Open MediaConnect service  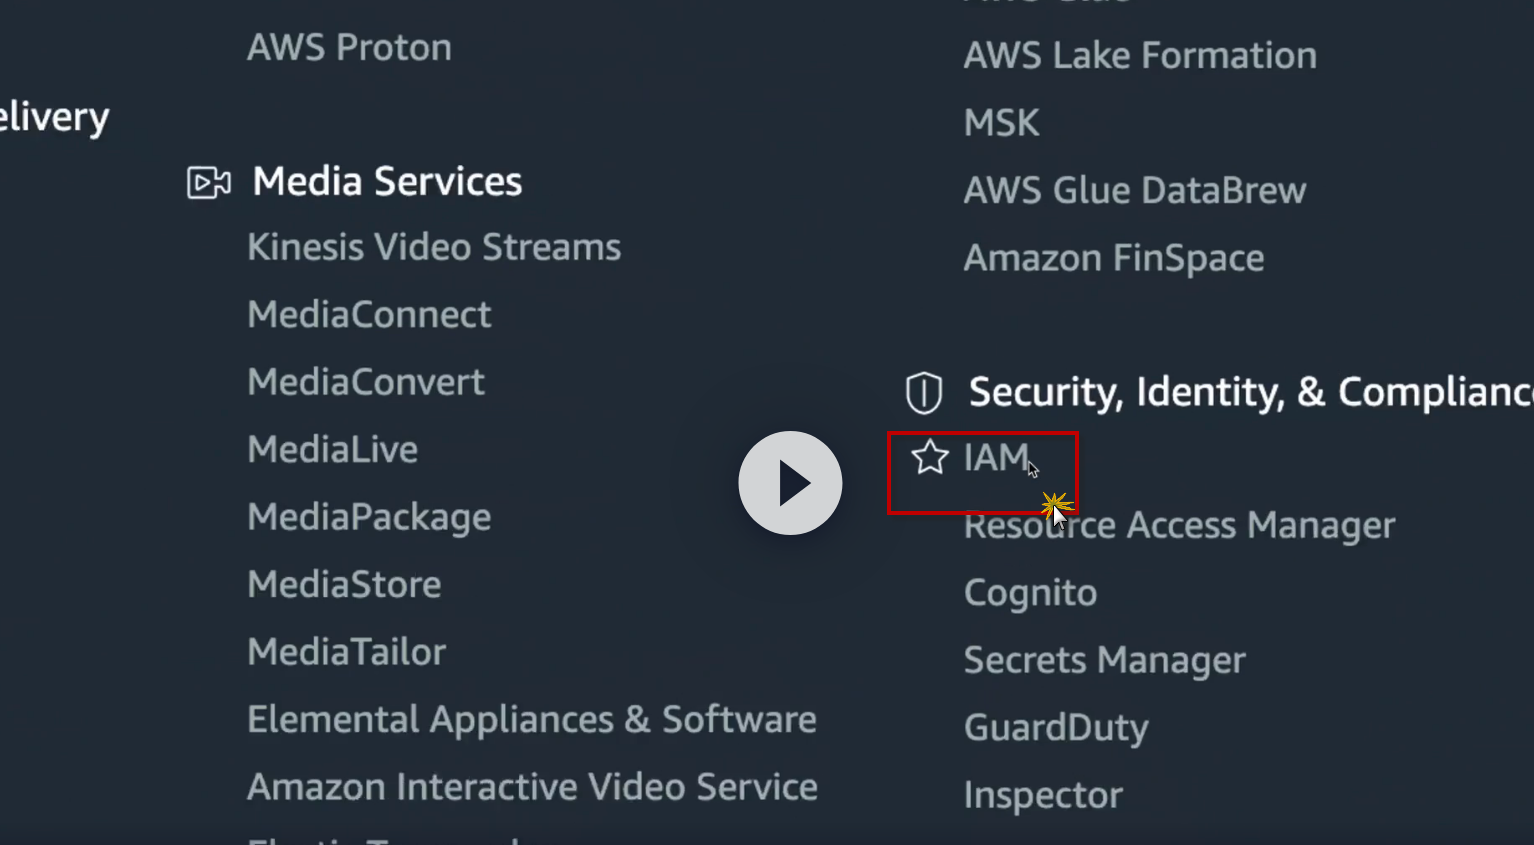click(369, 315)
